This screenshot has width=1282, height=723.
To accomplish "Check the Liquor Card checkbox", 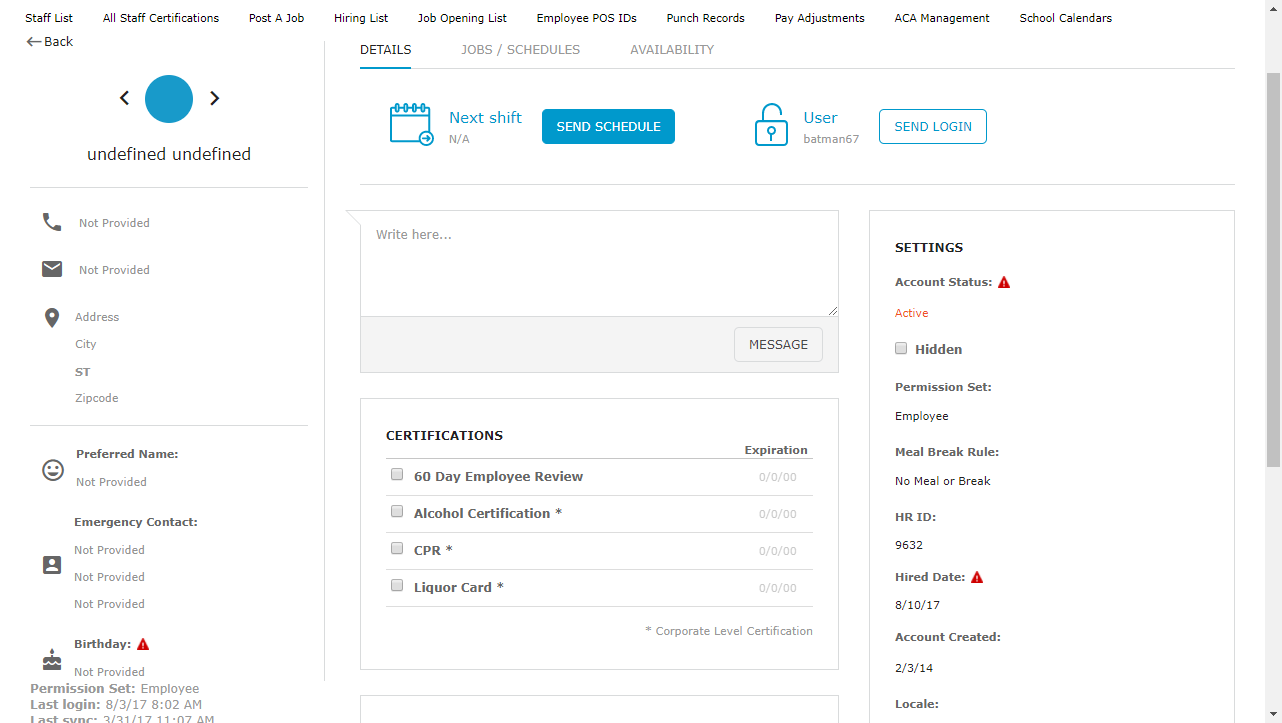I will [x=397, y=586].
